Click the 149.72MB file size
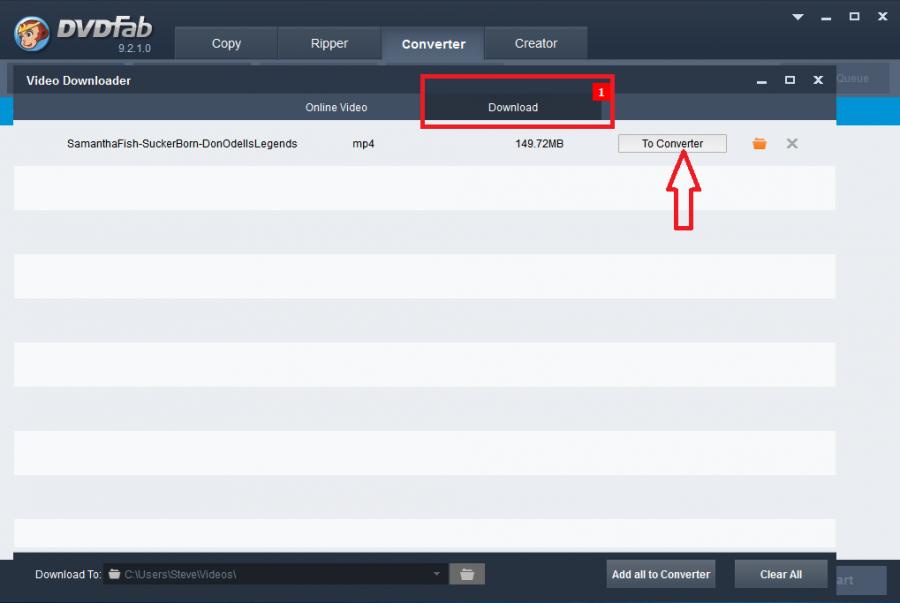900x603 pixels. click(x=539, y=143)
